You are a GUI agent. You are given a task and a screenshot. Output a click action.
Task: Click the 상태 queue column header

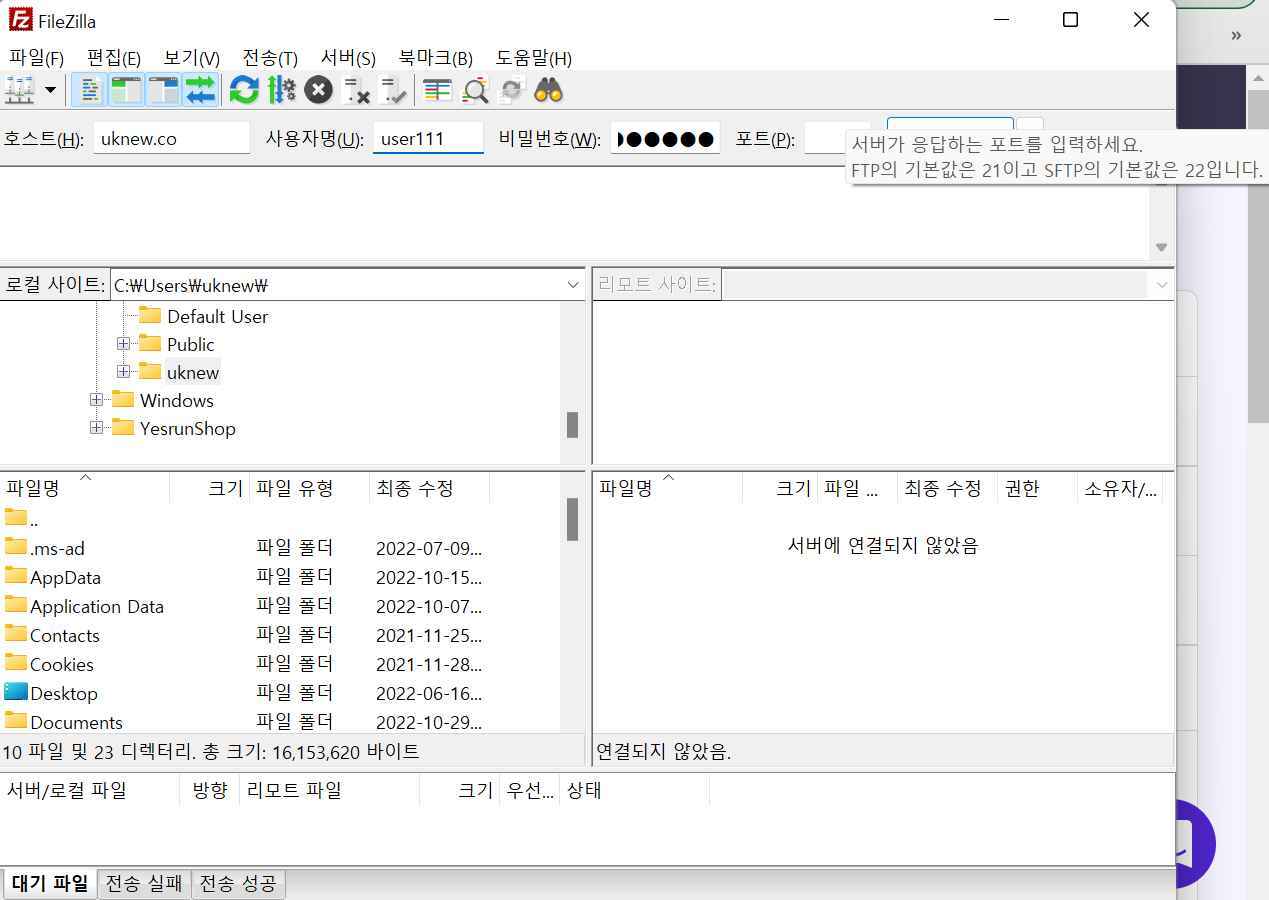pyautogui.click(x=634, y=790)
